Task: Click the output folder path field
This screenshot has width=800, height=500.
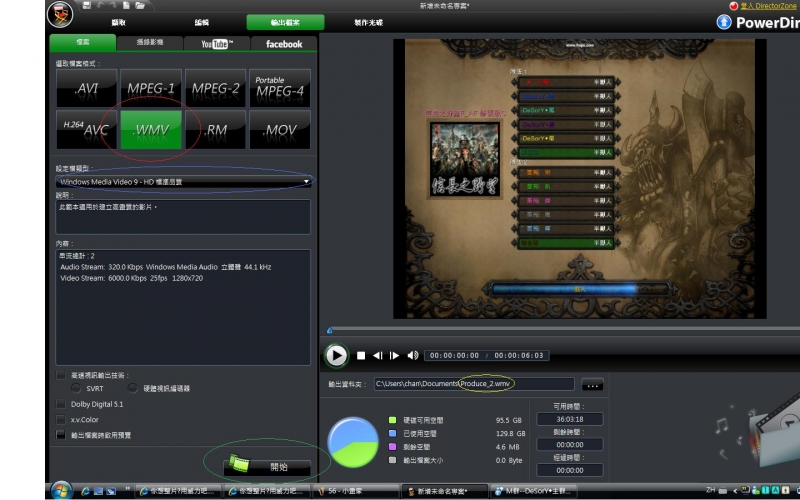Action: 474,384
